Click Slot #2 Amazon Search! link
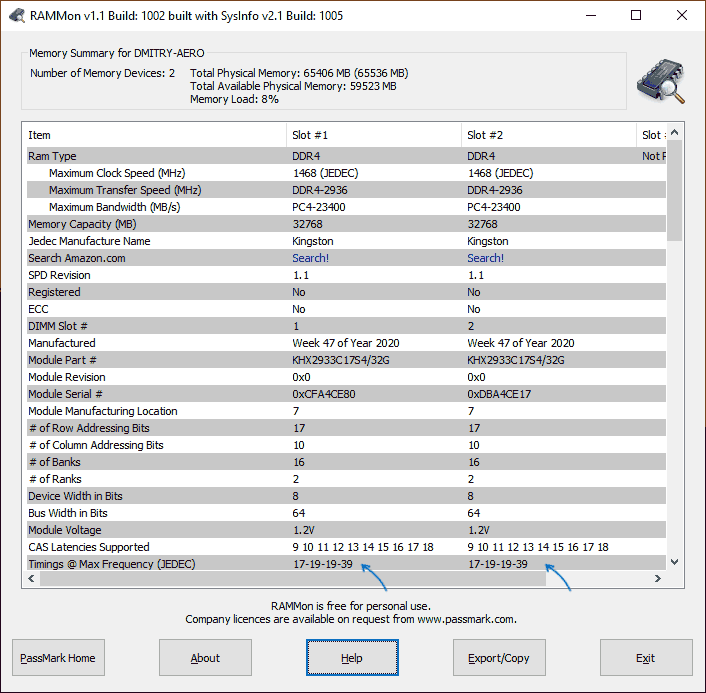This screenshot has width=706, height=693. click(485, 258)
